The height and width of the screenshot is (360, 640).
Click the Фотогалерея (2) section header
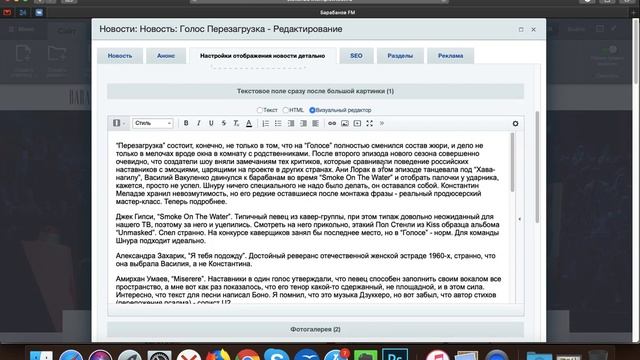[x=315, y=329]
